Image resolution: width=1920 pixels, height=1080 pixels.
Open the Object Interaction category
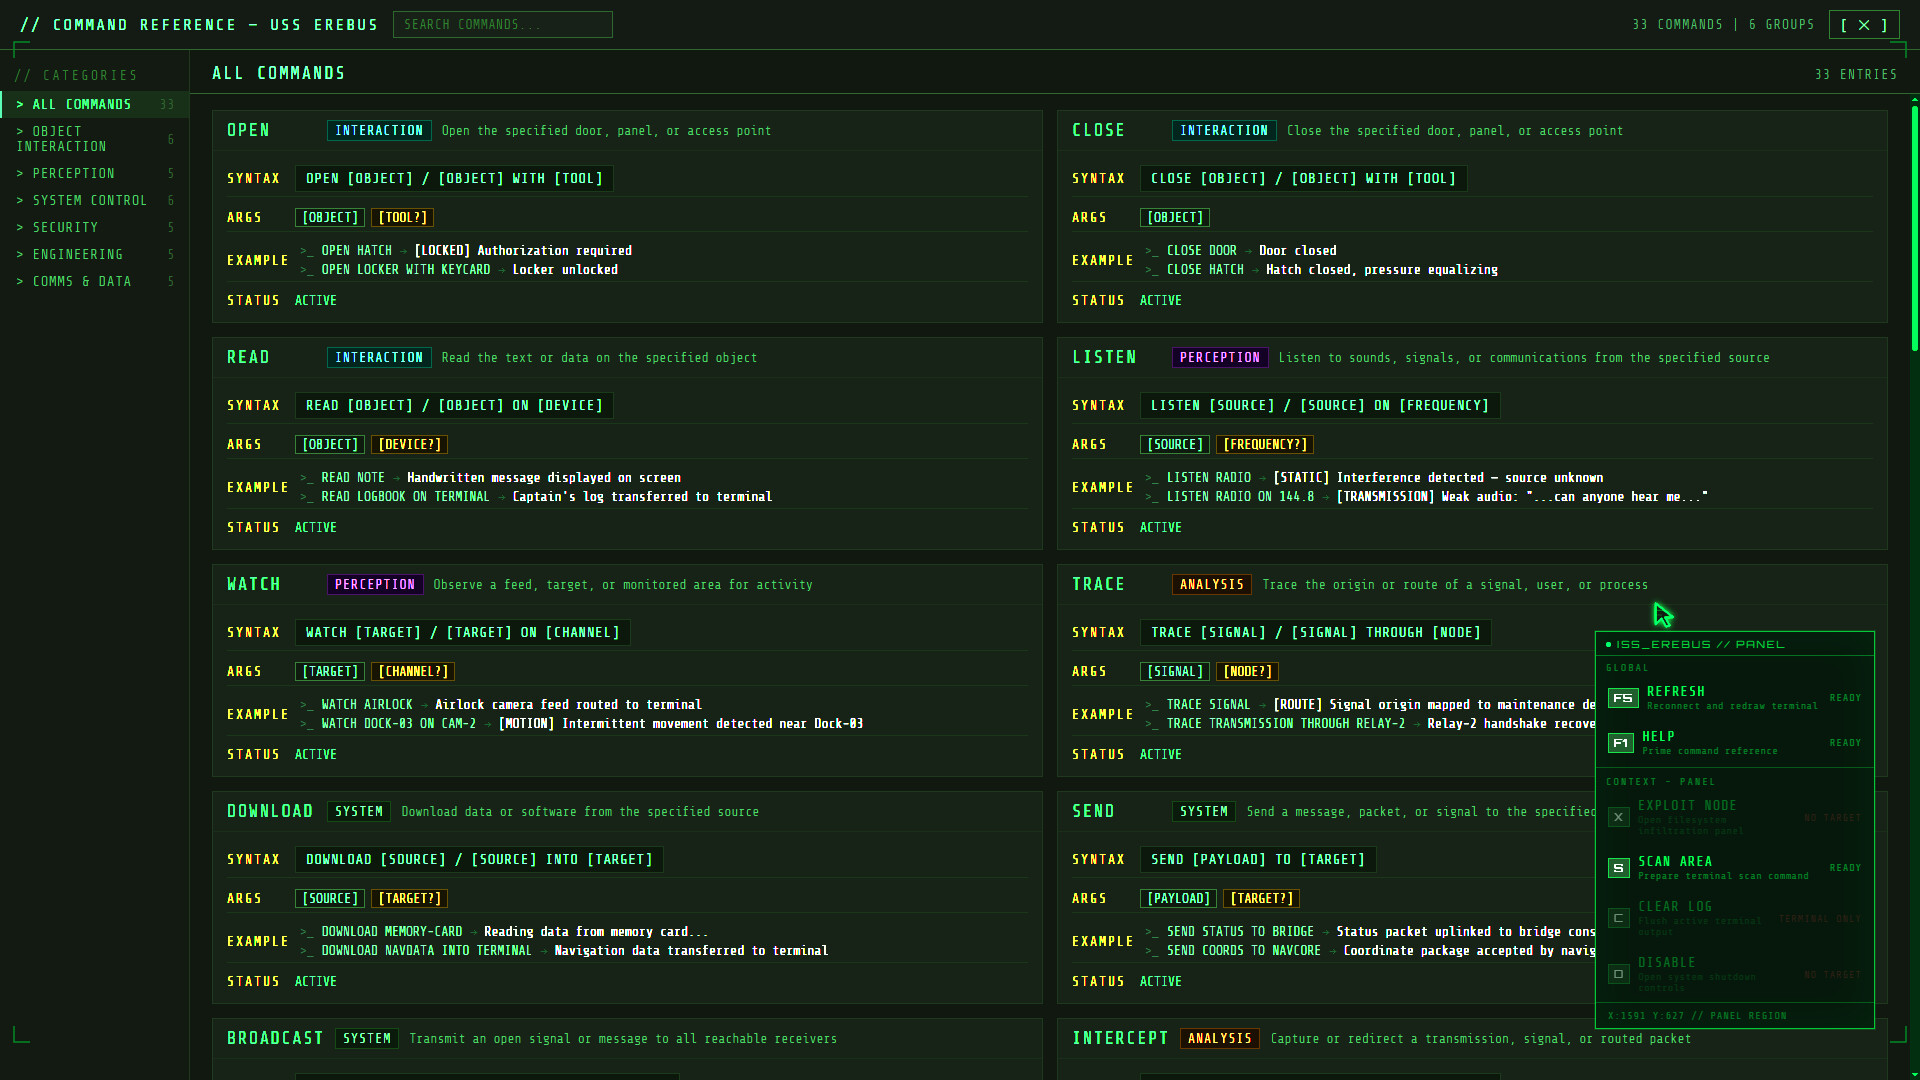95,139
